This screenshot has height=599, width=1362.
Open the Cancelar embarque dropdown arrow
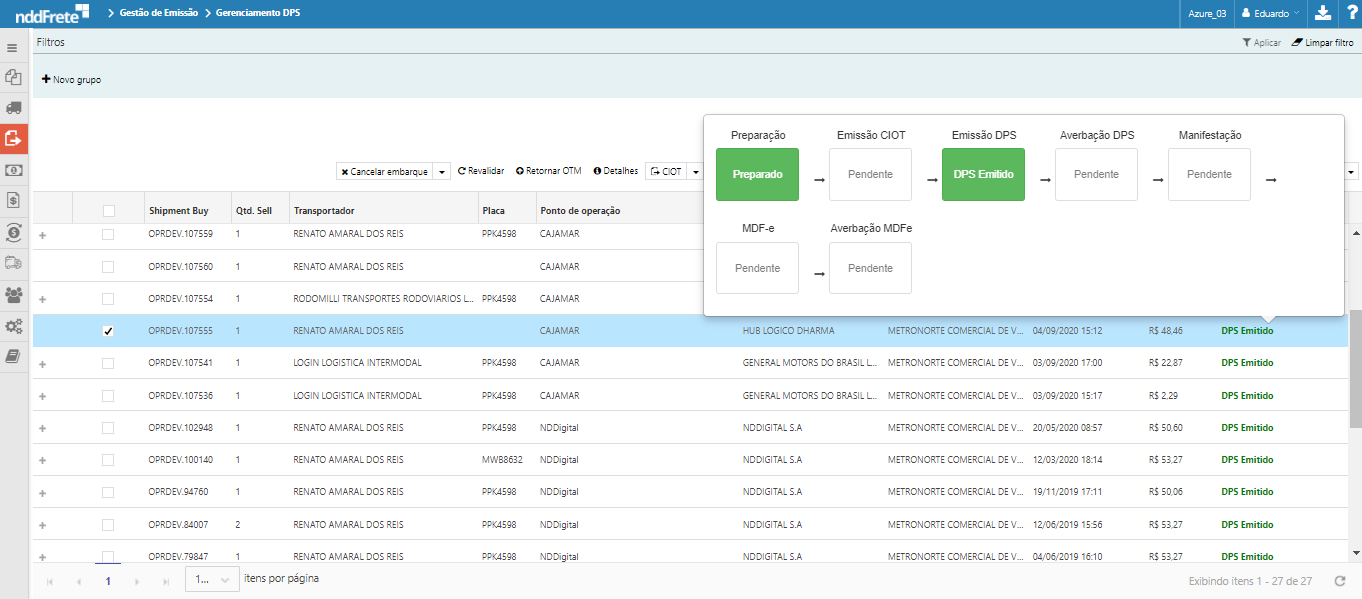point(443,172)
